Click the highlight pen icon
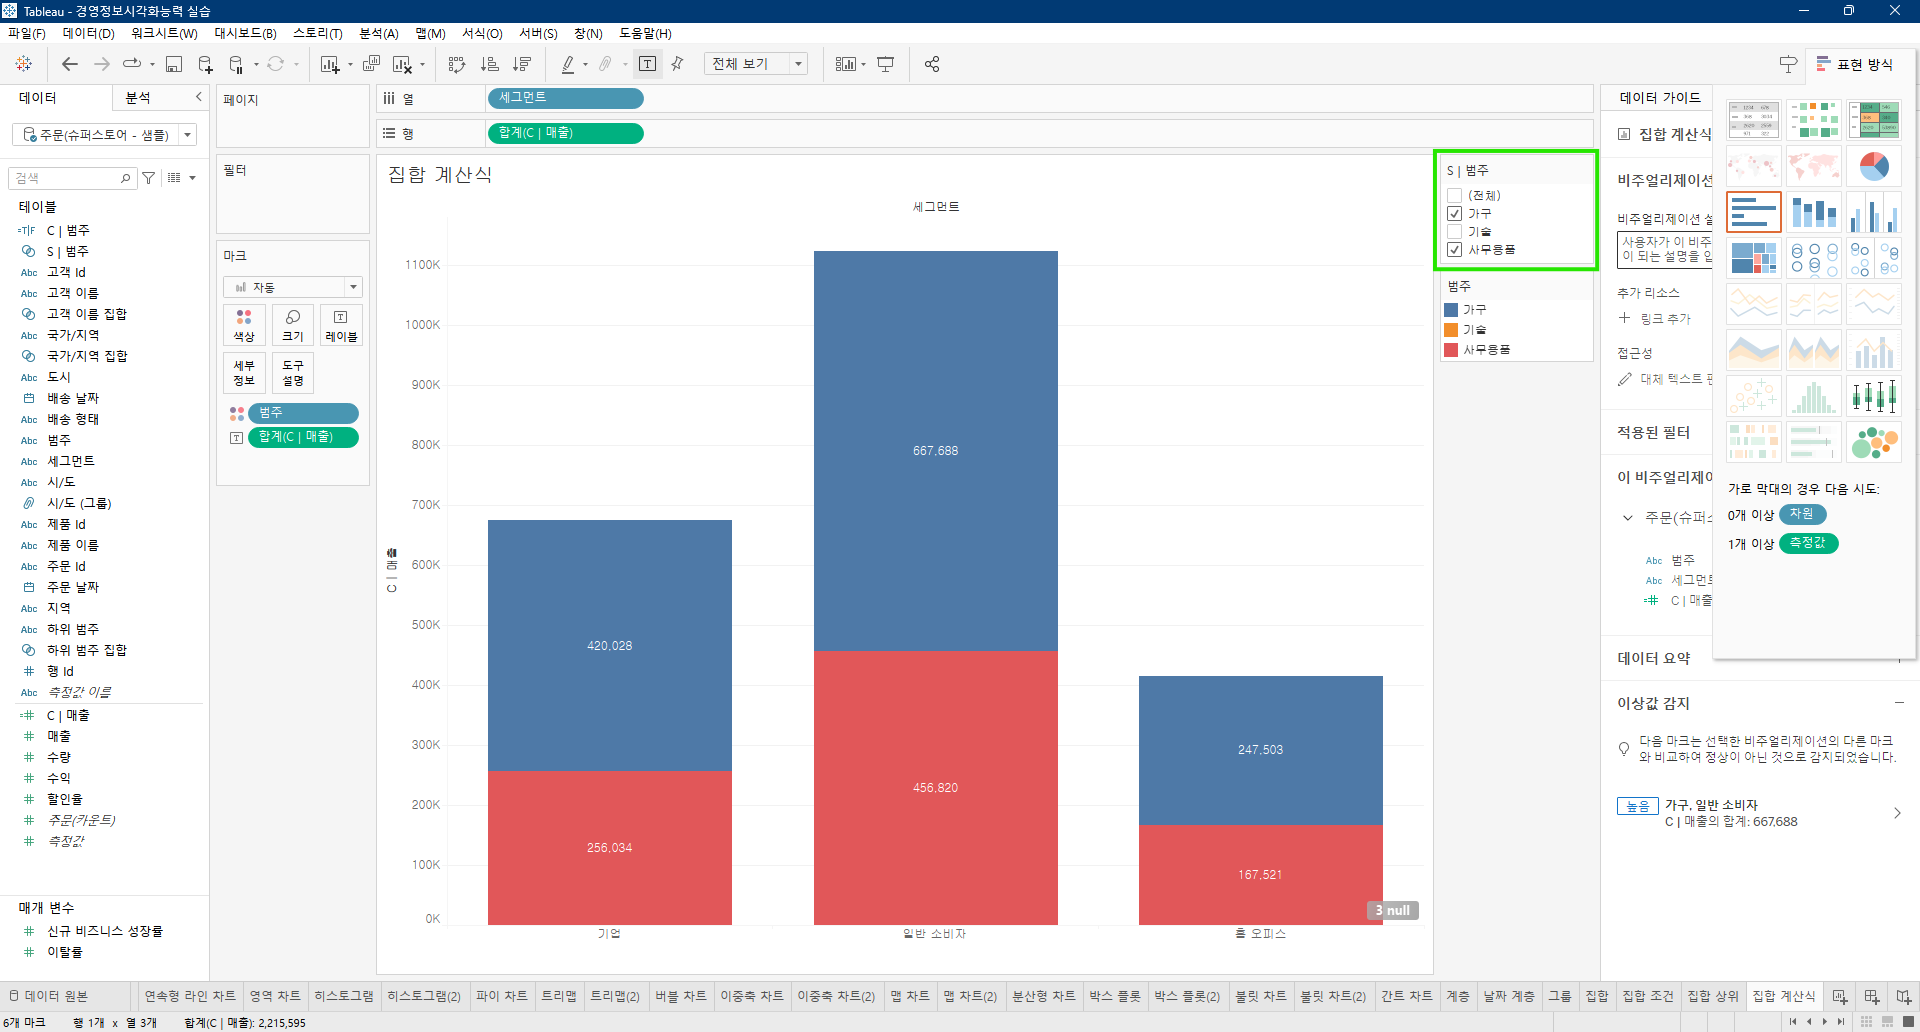This screenshot has width=1920, height=1032. tap(568, 64)
